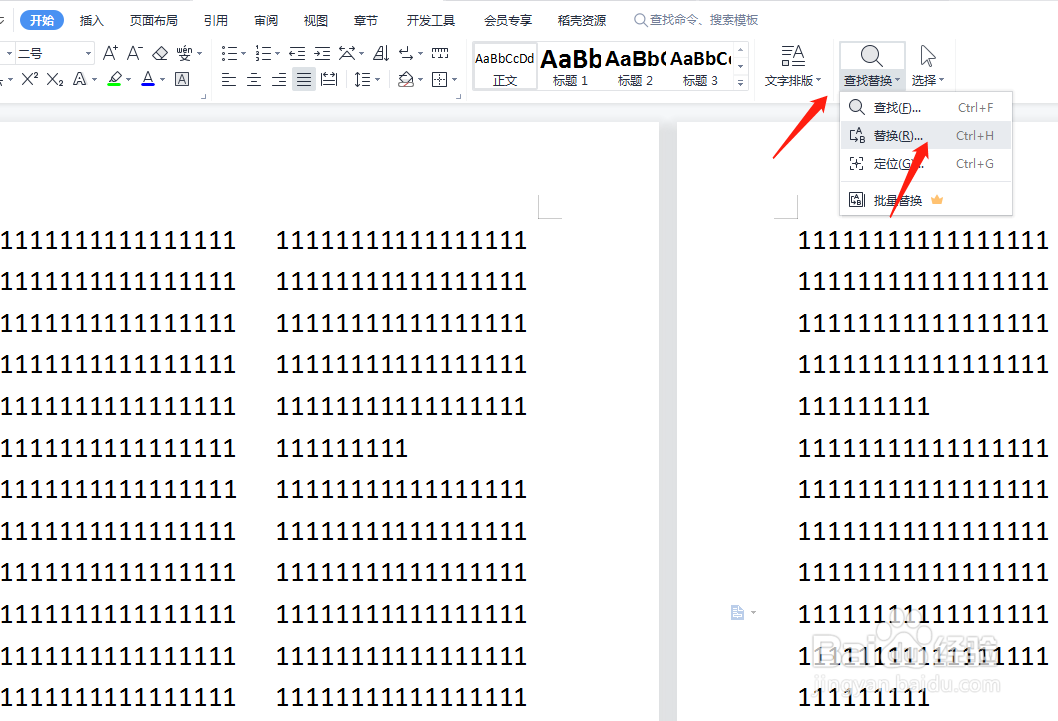This screenshot has width=1058, height=721.
Task: Clear formatting with the eraser icon
Action: [x=160, y=53]
